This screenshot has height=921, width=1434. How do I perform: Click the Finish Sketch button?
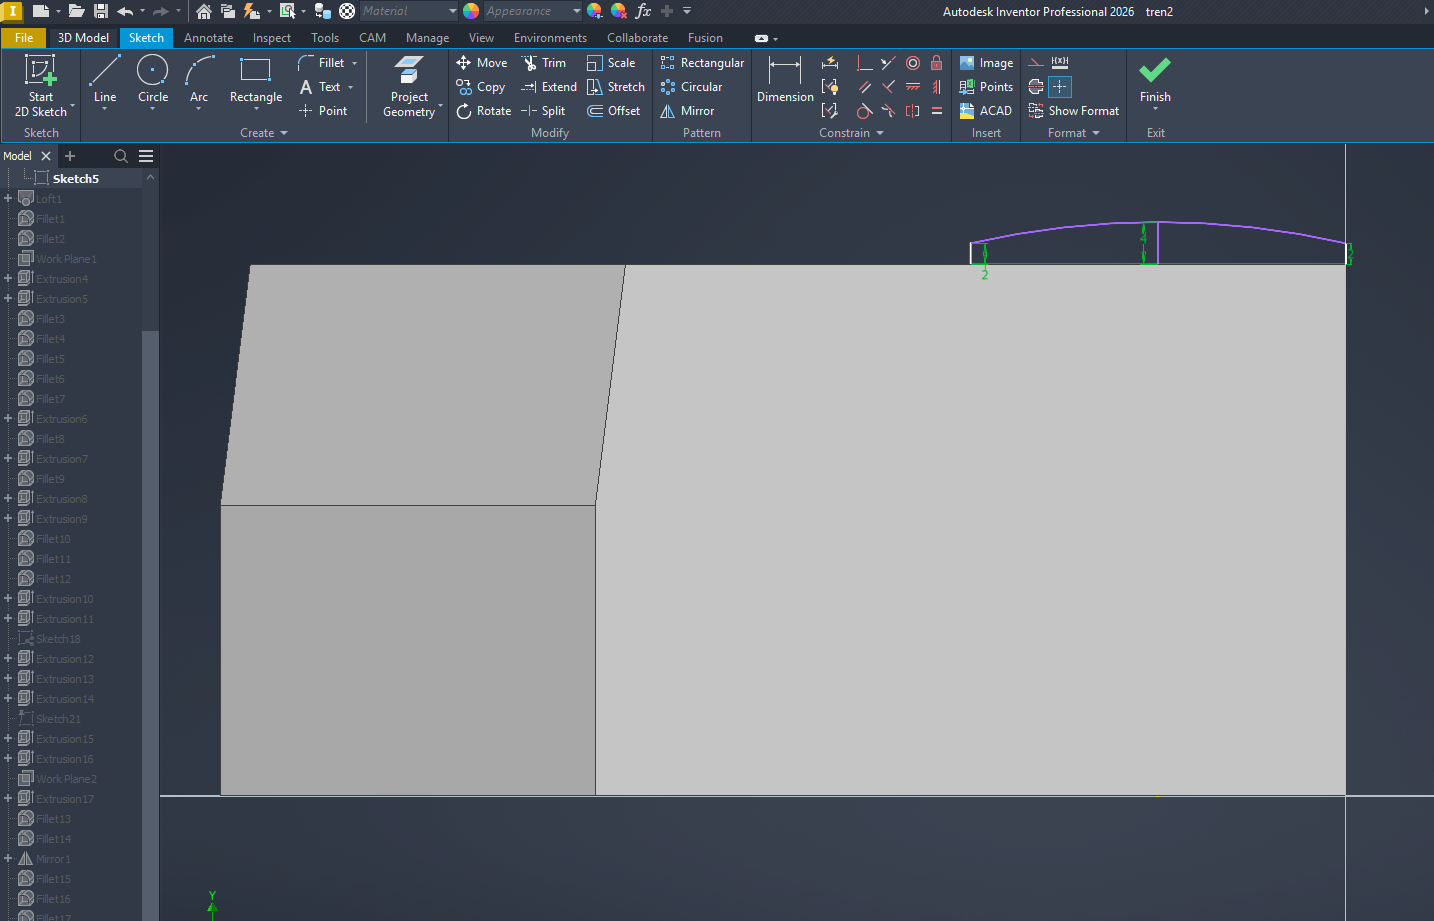[x=1154, y=80]
